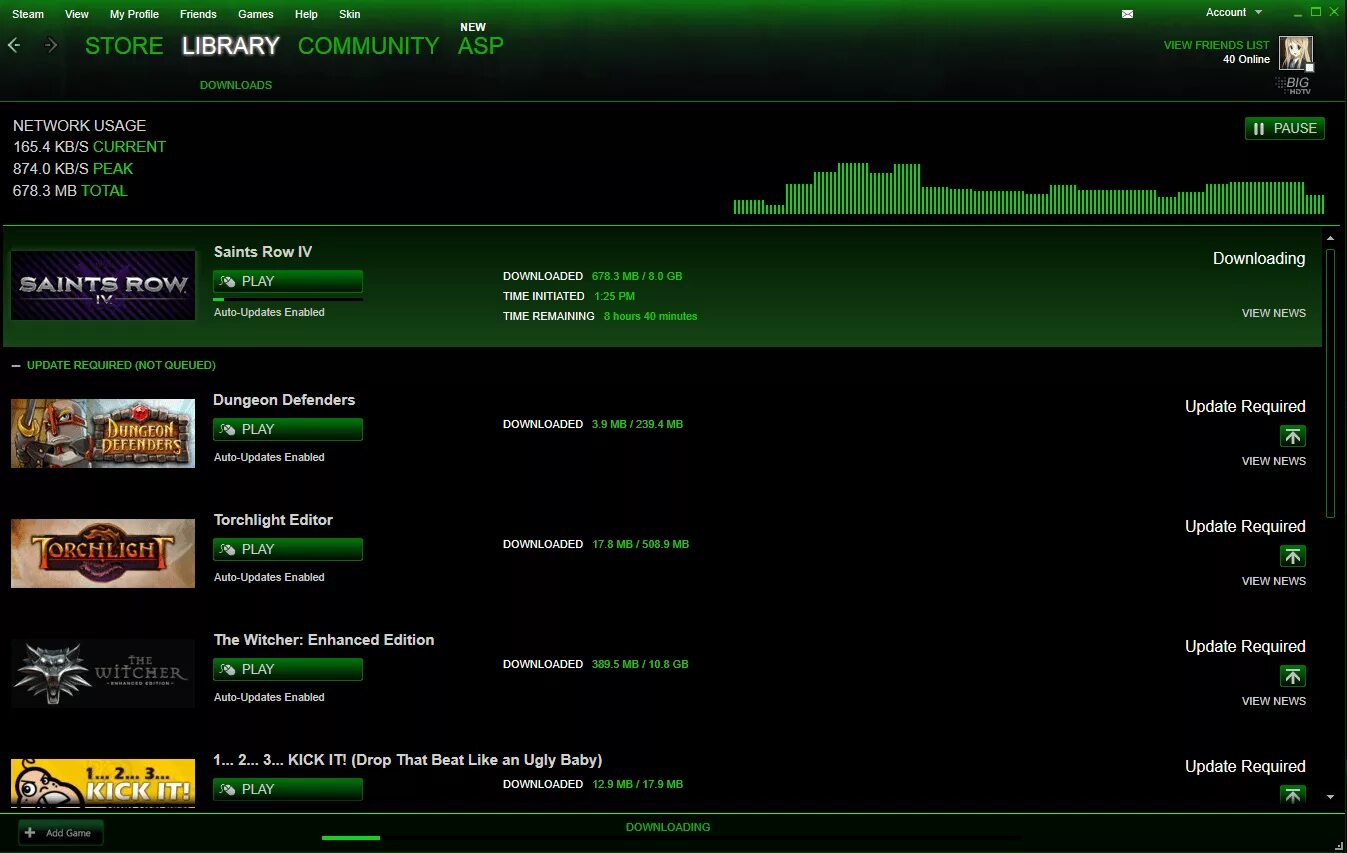1347x853 pixels.
Task: Click the Add Game button
Action: pos(61,832)
